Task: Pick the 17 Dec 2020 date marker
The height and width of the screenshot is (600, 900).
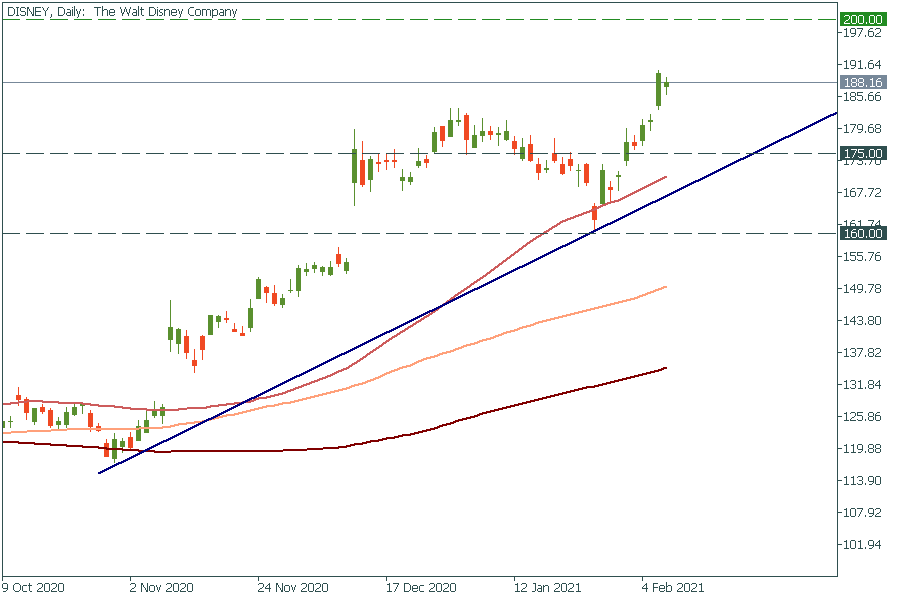Action: [x=420, y=587]
